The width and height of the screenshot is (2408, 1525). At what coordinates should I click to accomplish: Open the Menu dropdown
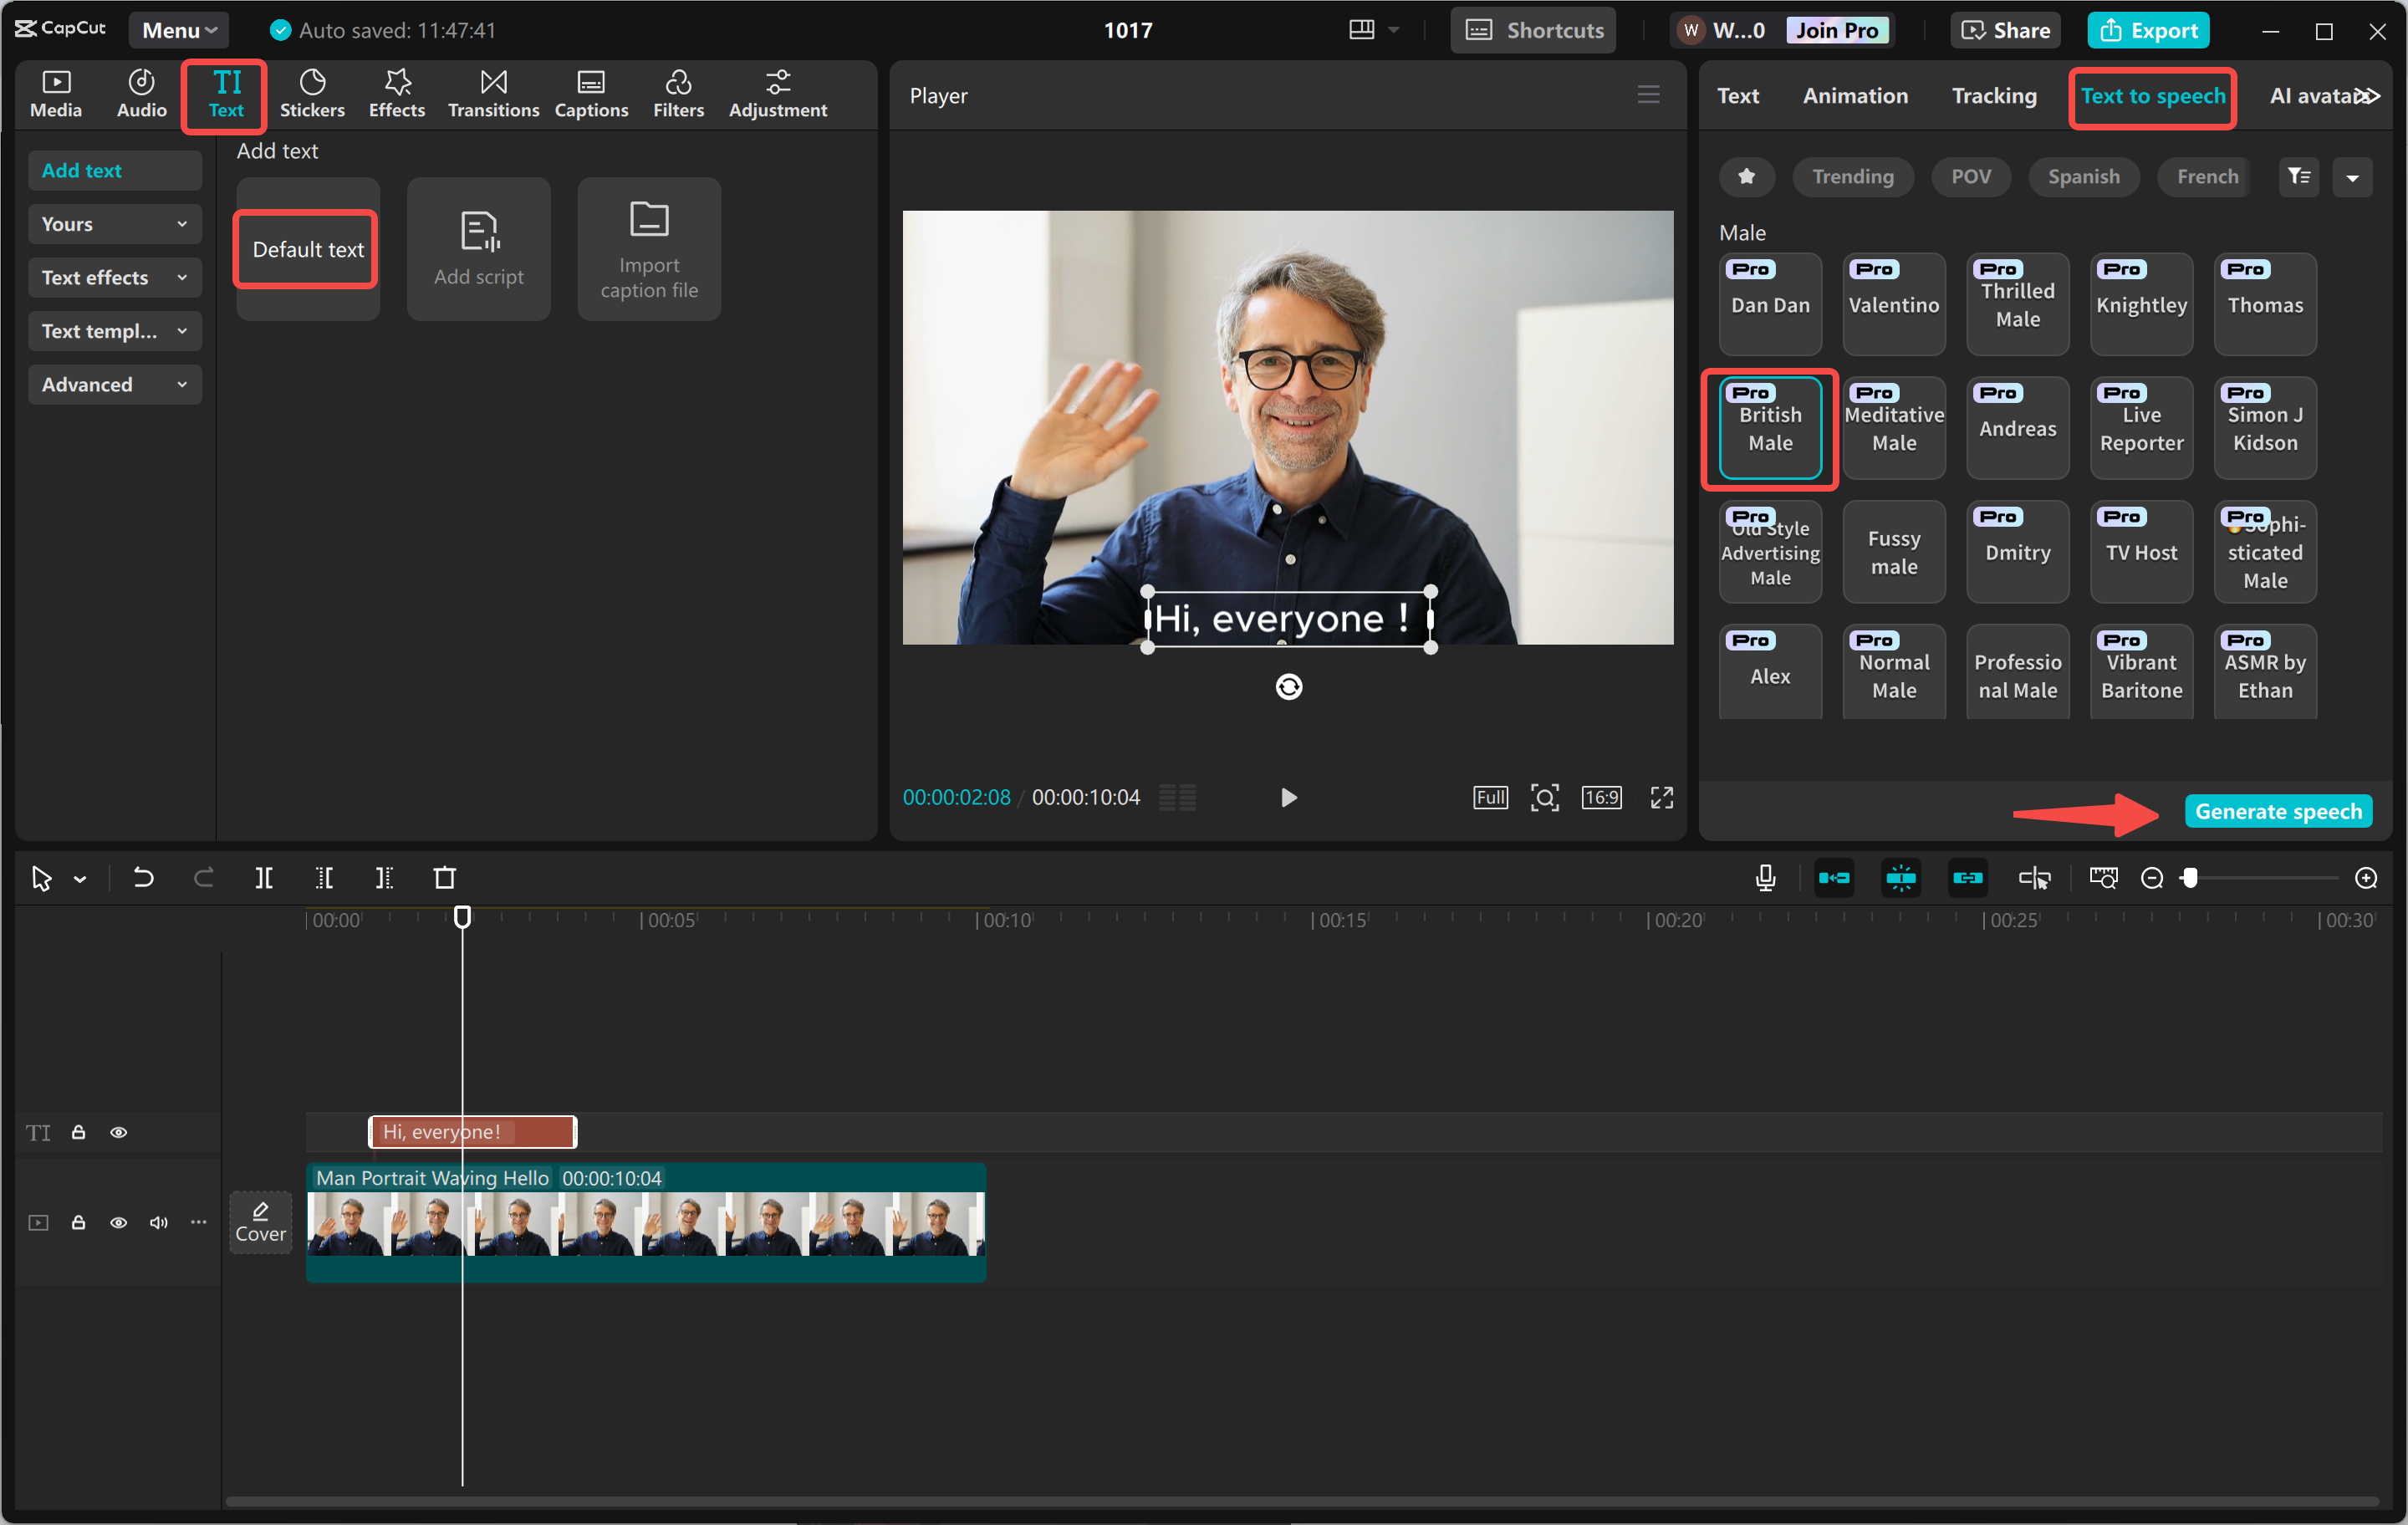178,29
